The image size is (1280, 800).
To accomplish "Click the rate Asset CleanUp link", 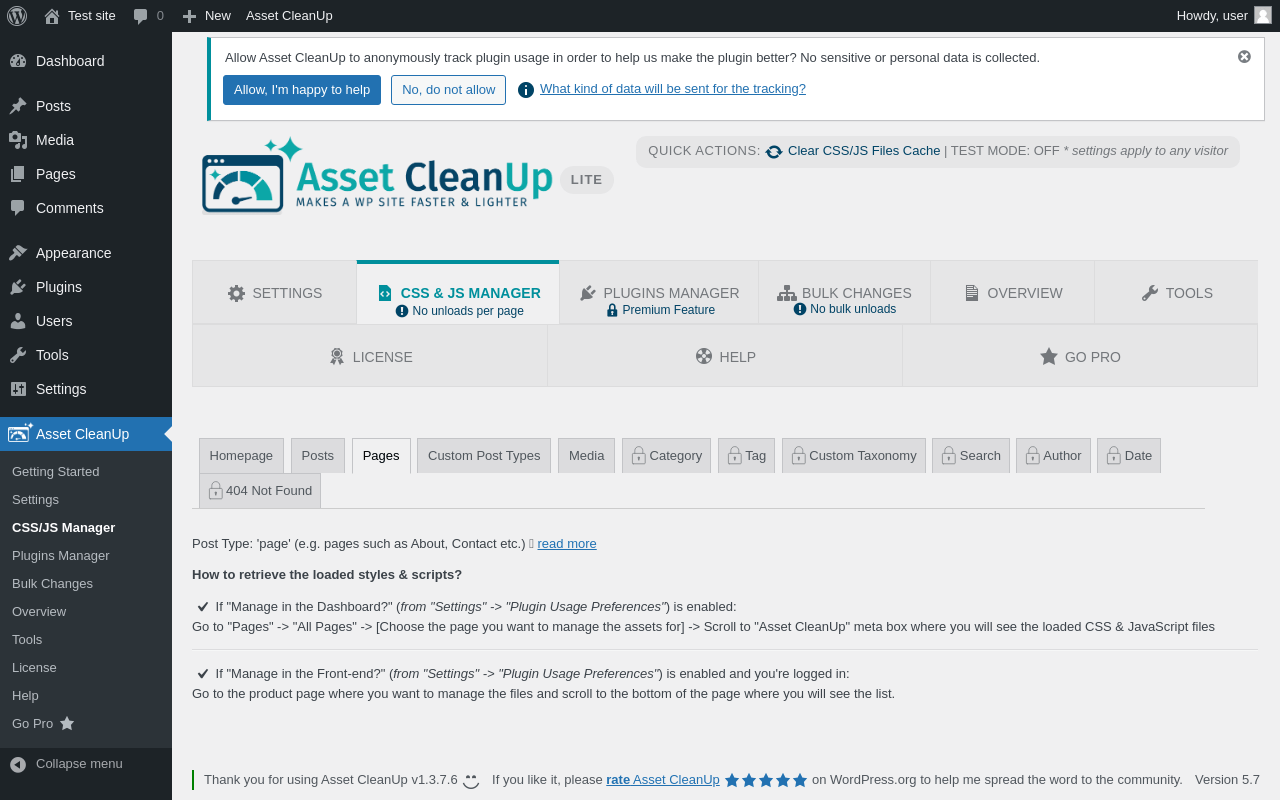I will click(x=663, y=780).
